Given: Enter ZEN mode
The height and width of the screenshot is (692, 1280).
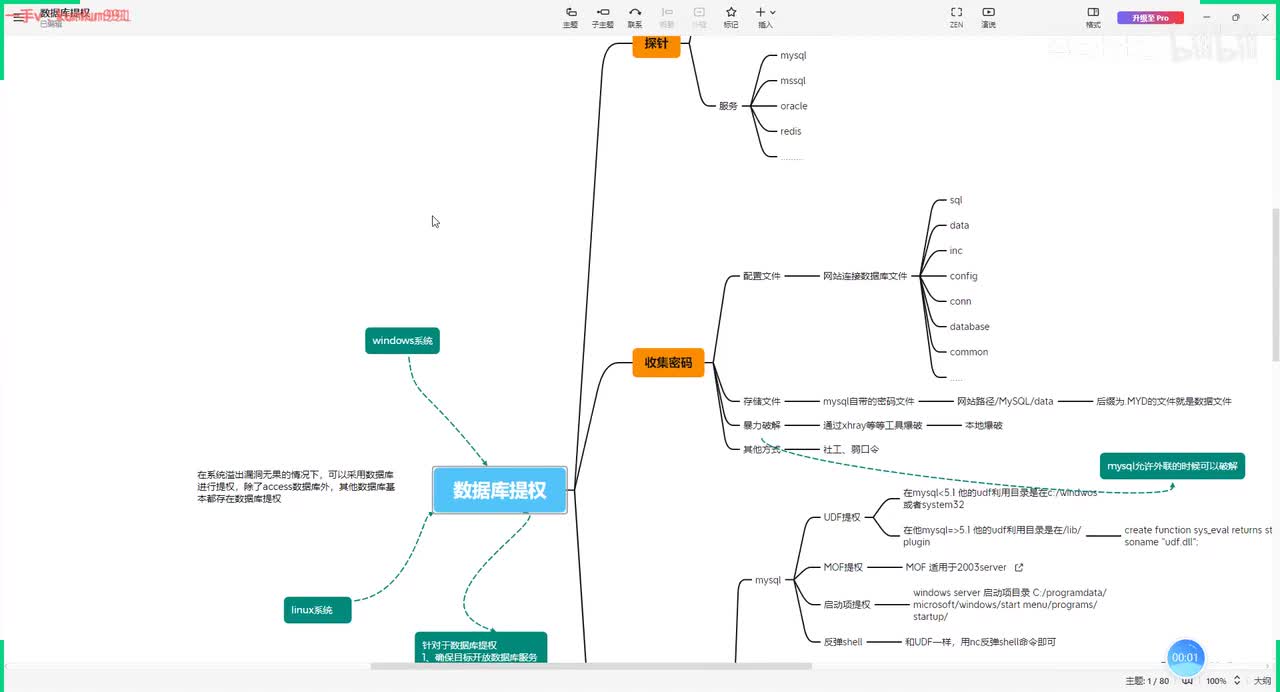Looking at the screenshot, I should click(x=956, y=17).
